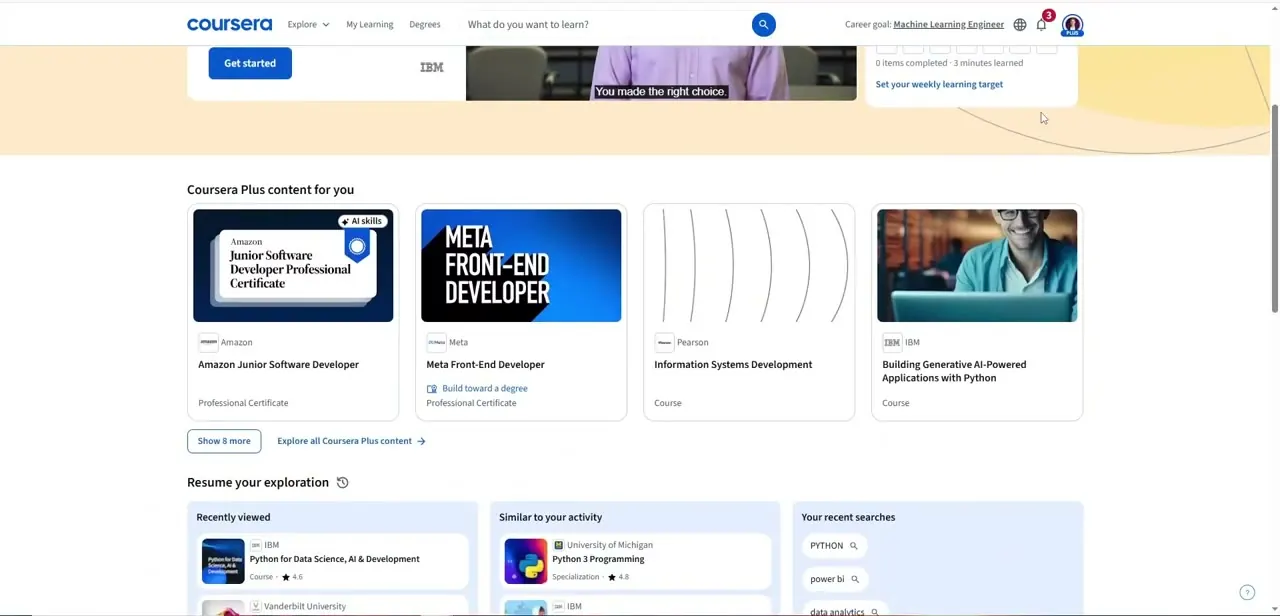The height and width of the screenshot is (616, 1280).
Task: Click the search icon in the power bi chip
Action: [855, 579]
